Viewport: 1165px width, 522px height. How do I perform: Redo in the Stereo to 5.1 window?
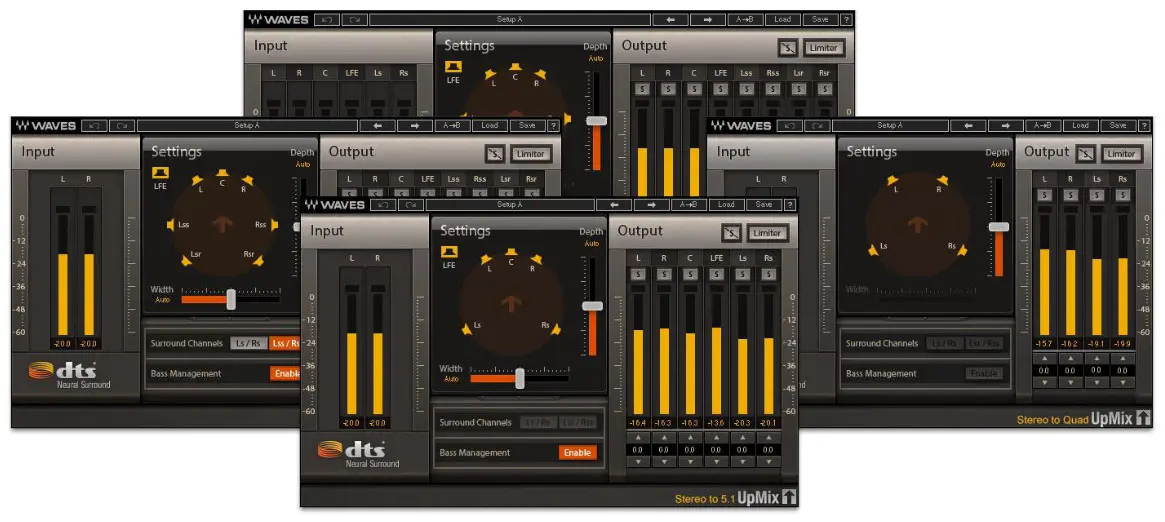(411, 204)
